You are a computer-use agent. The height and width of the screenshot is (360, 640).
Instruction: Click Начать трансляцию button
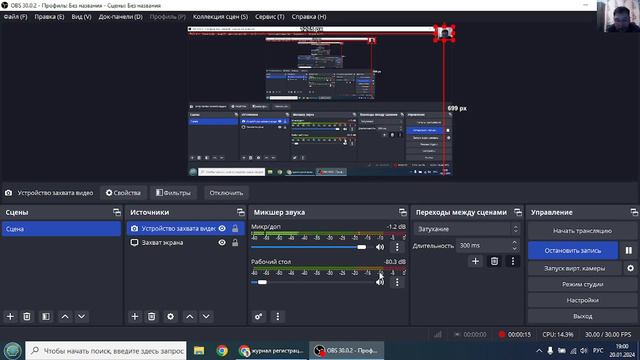582,231
